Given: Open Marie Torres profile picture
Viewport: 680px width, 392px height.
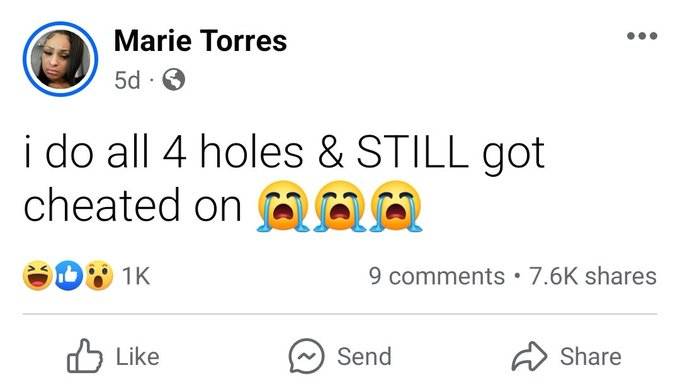Looking at the screenshot, I should pos(60,59).
